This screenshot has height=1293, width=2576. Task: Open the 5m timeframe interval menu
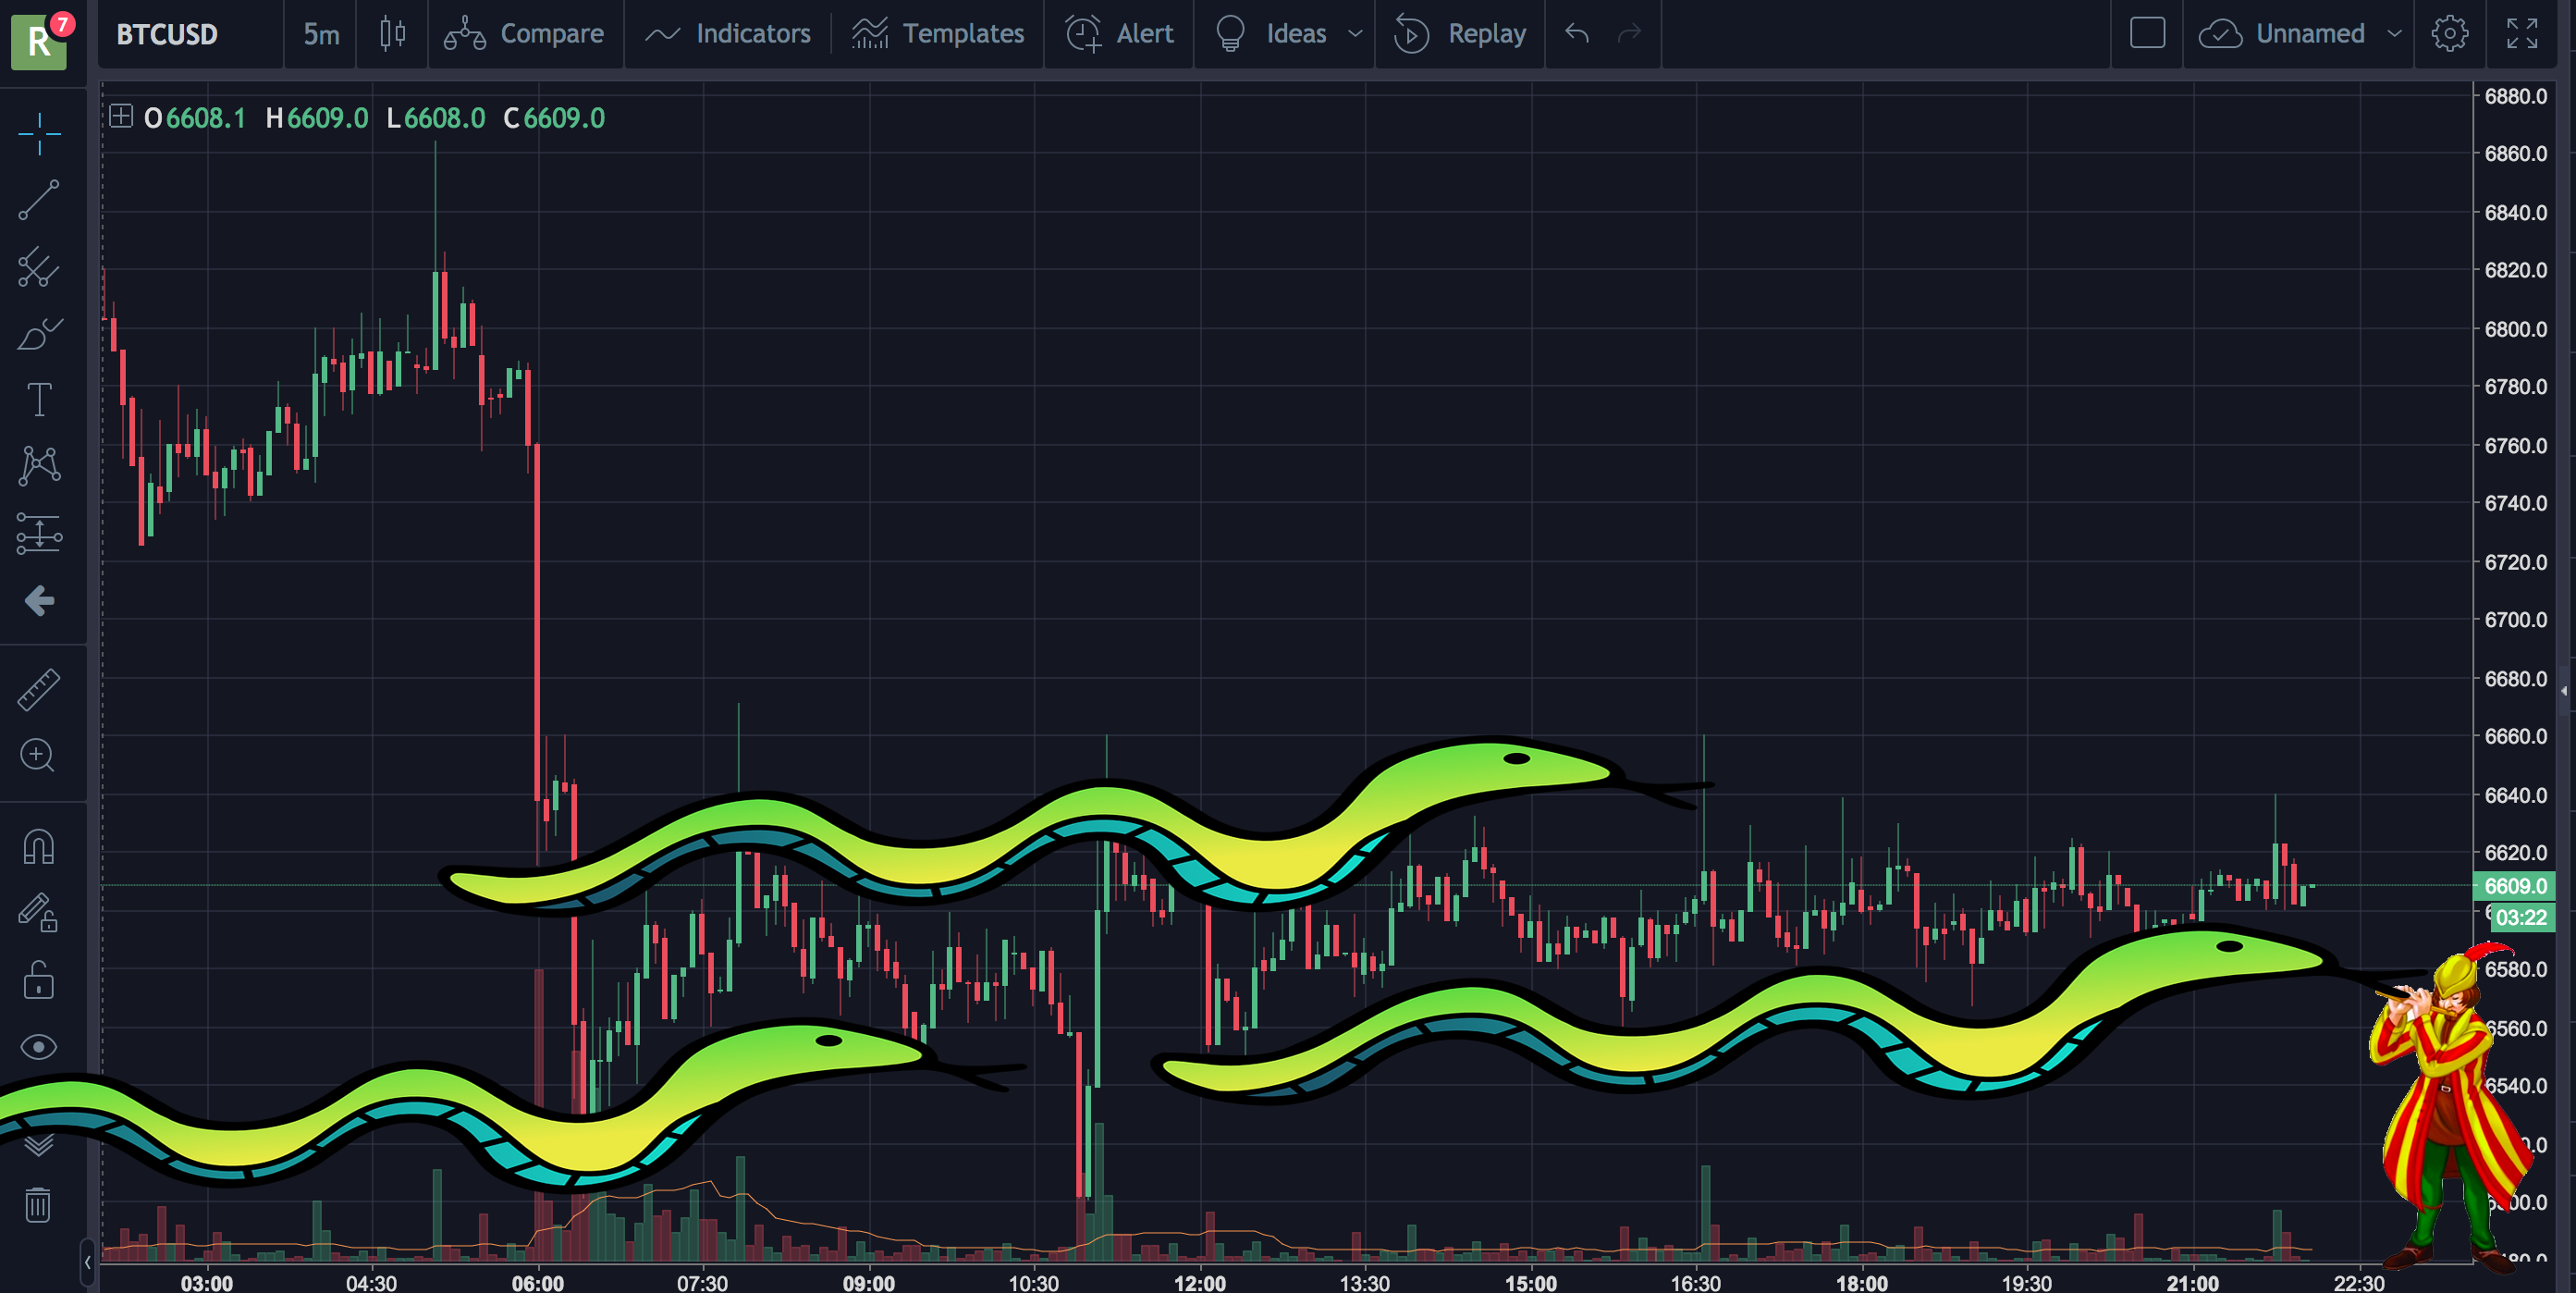[321, 34]
